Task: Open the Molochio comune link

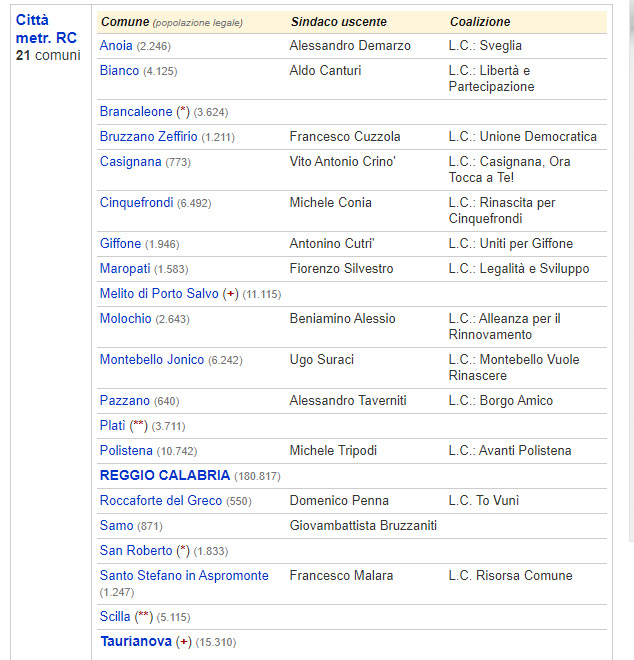Action: coord(125,319)
